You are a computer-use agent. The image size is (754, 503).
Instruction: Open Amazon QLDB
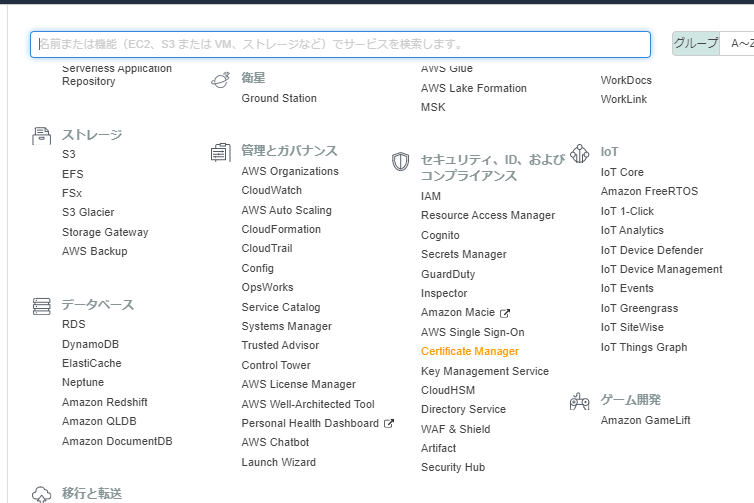99,422
